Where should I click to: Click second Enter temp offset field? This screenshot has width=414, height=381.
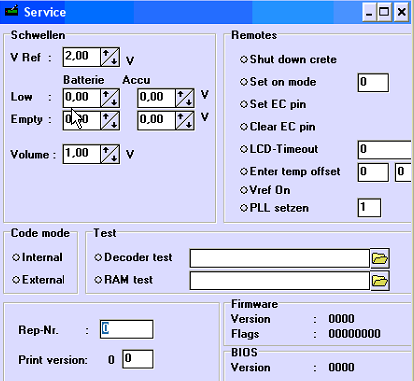[404, 172]
